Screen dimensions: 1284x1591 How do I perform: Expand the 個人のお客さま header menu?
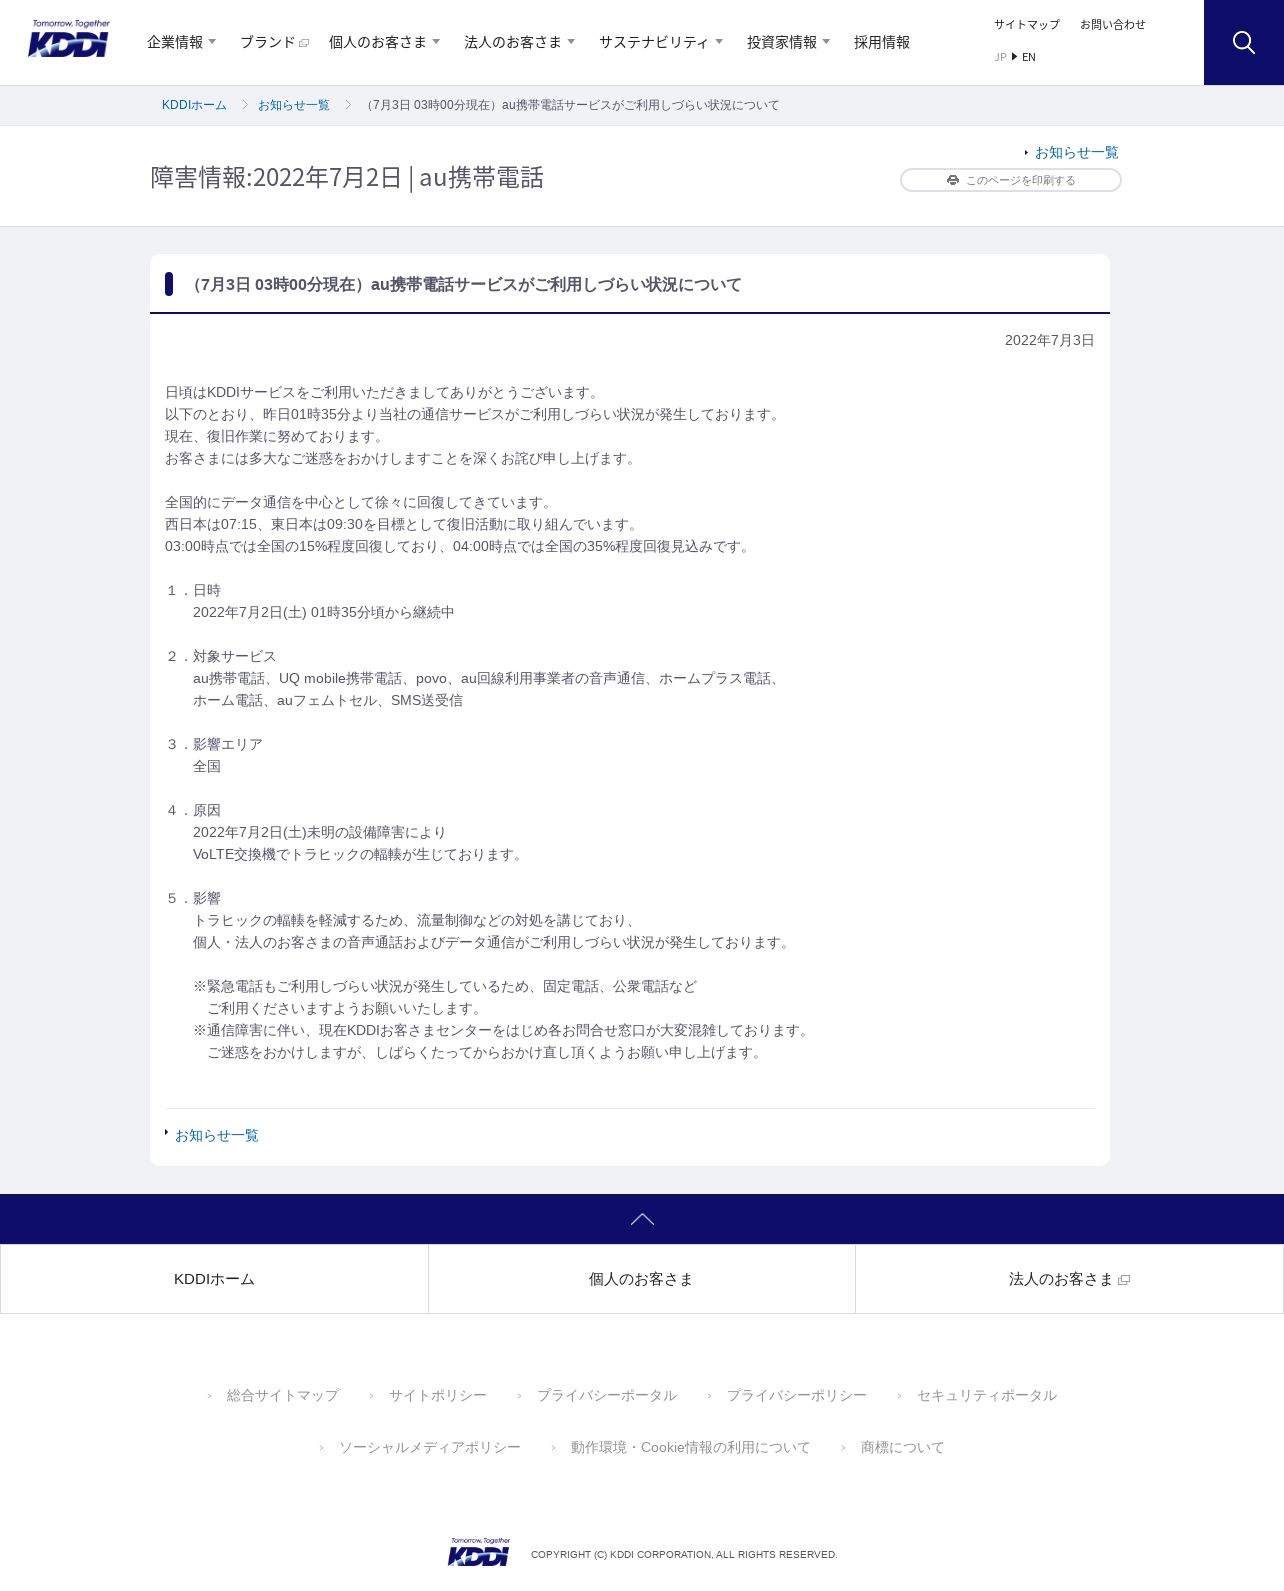tap(385, 42)
